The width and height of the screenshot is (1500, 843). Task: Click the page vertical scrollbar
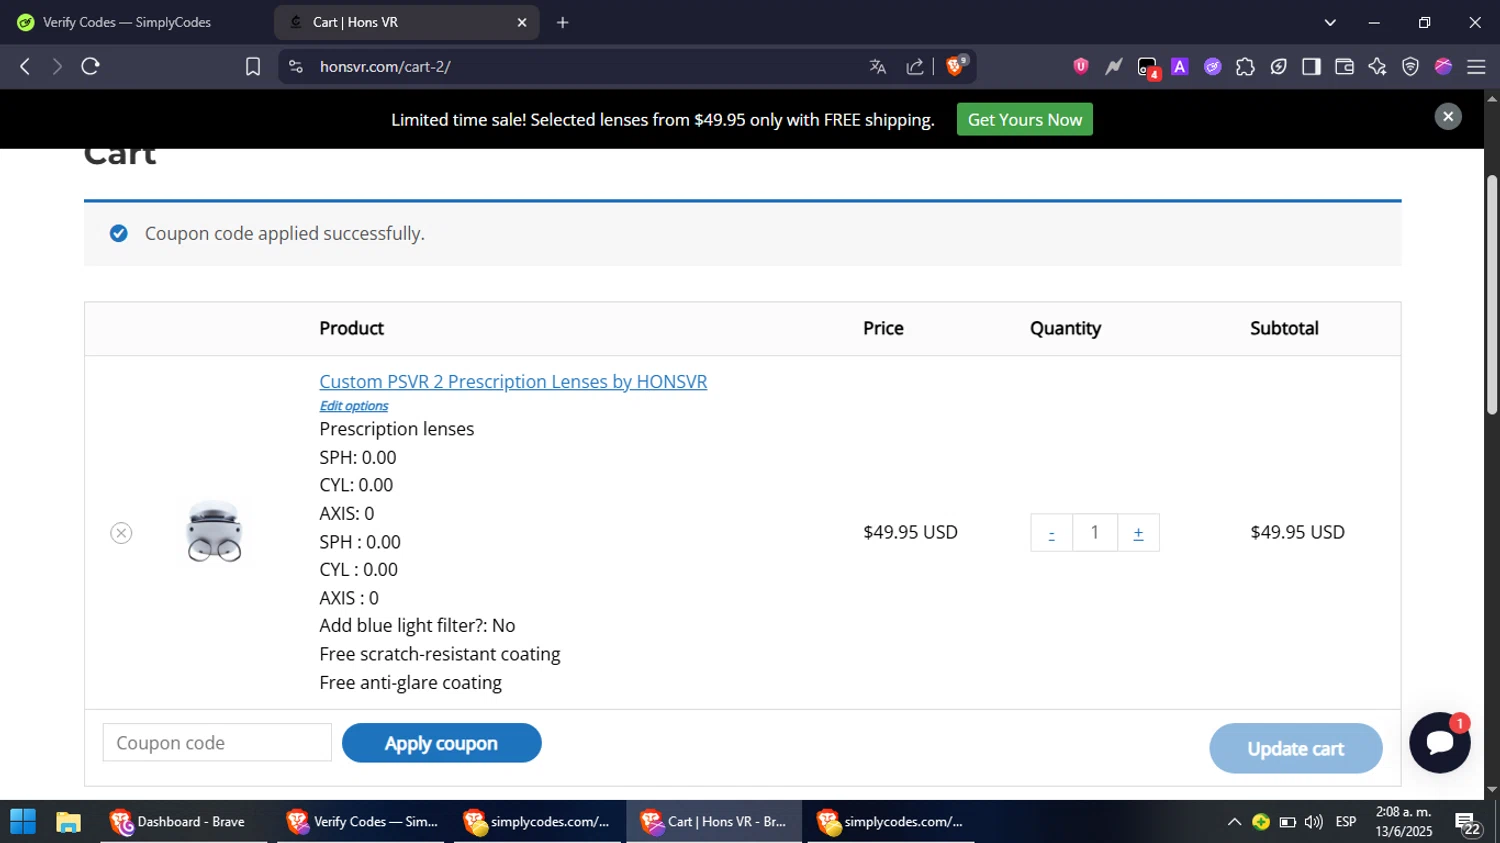click(1492, 295)
